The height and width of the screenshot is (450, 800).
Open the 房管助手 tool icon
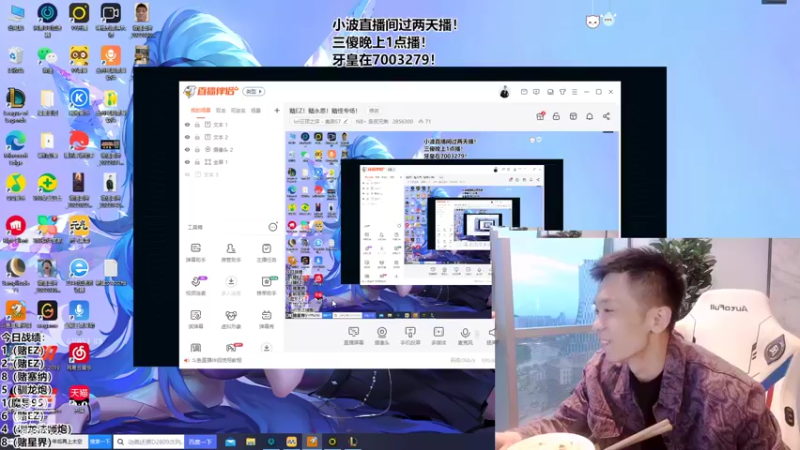(x=231, y=248)
